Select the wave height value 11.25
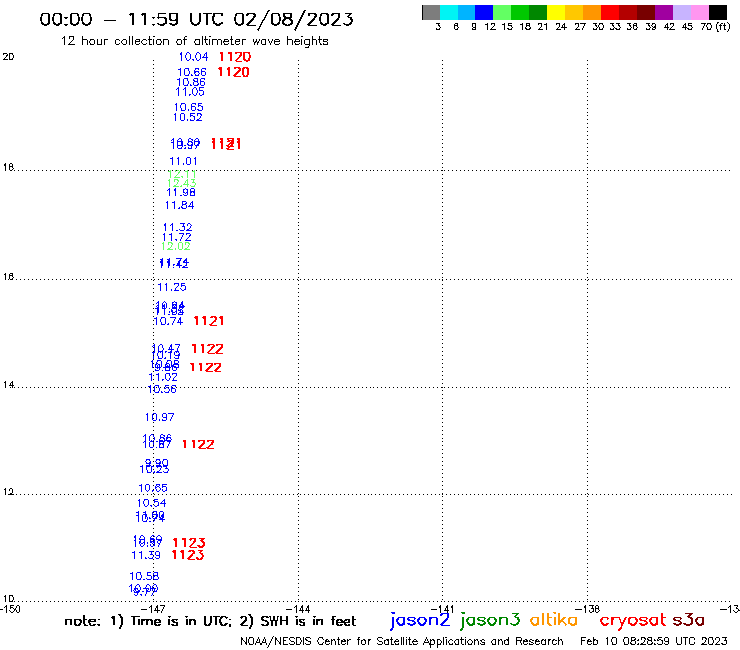Image resolution: width=740 pixels, height=650 pixels. [172, 287]
